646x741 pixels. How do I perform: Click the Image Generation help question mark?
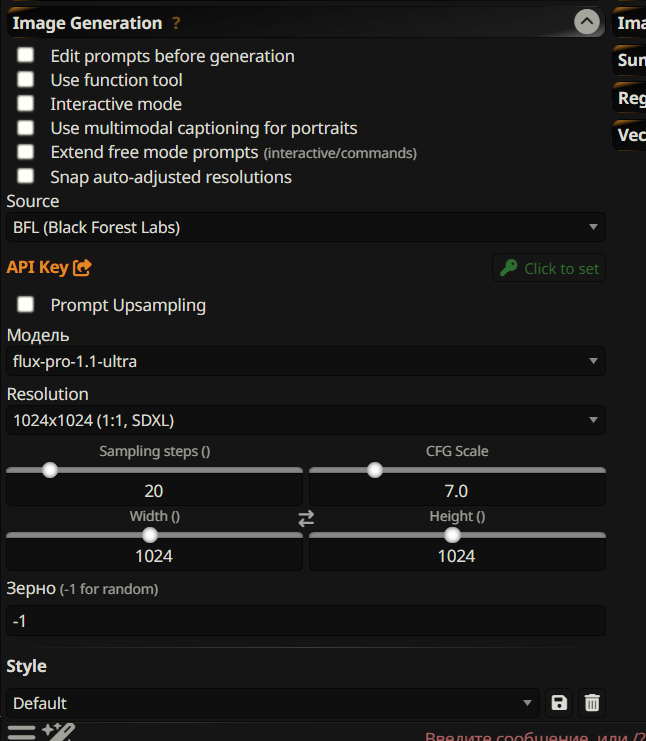coord(176,23)
